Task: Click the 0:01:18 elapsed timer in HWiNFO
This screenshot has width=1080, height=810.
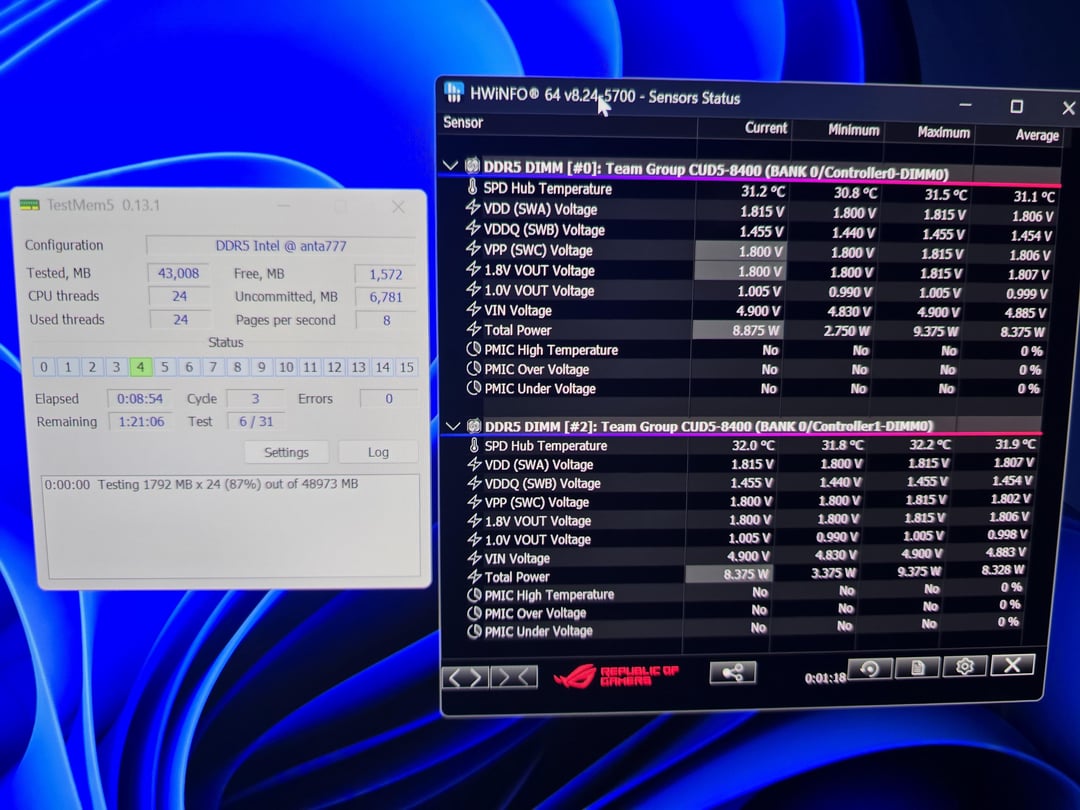Action: tap(825, 678)
